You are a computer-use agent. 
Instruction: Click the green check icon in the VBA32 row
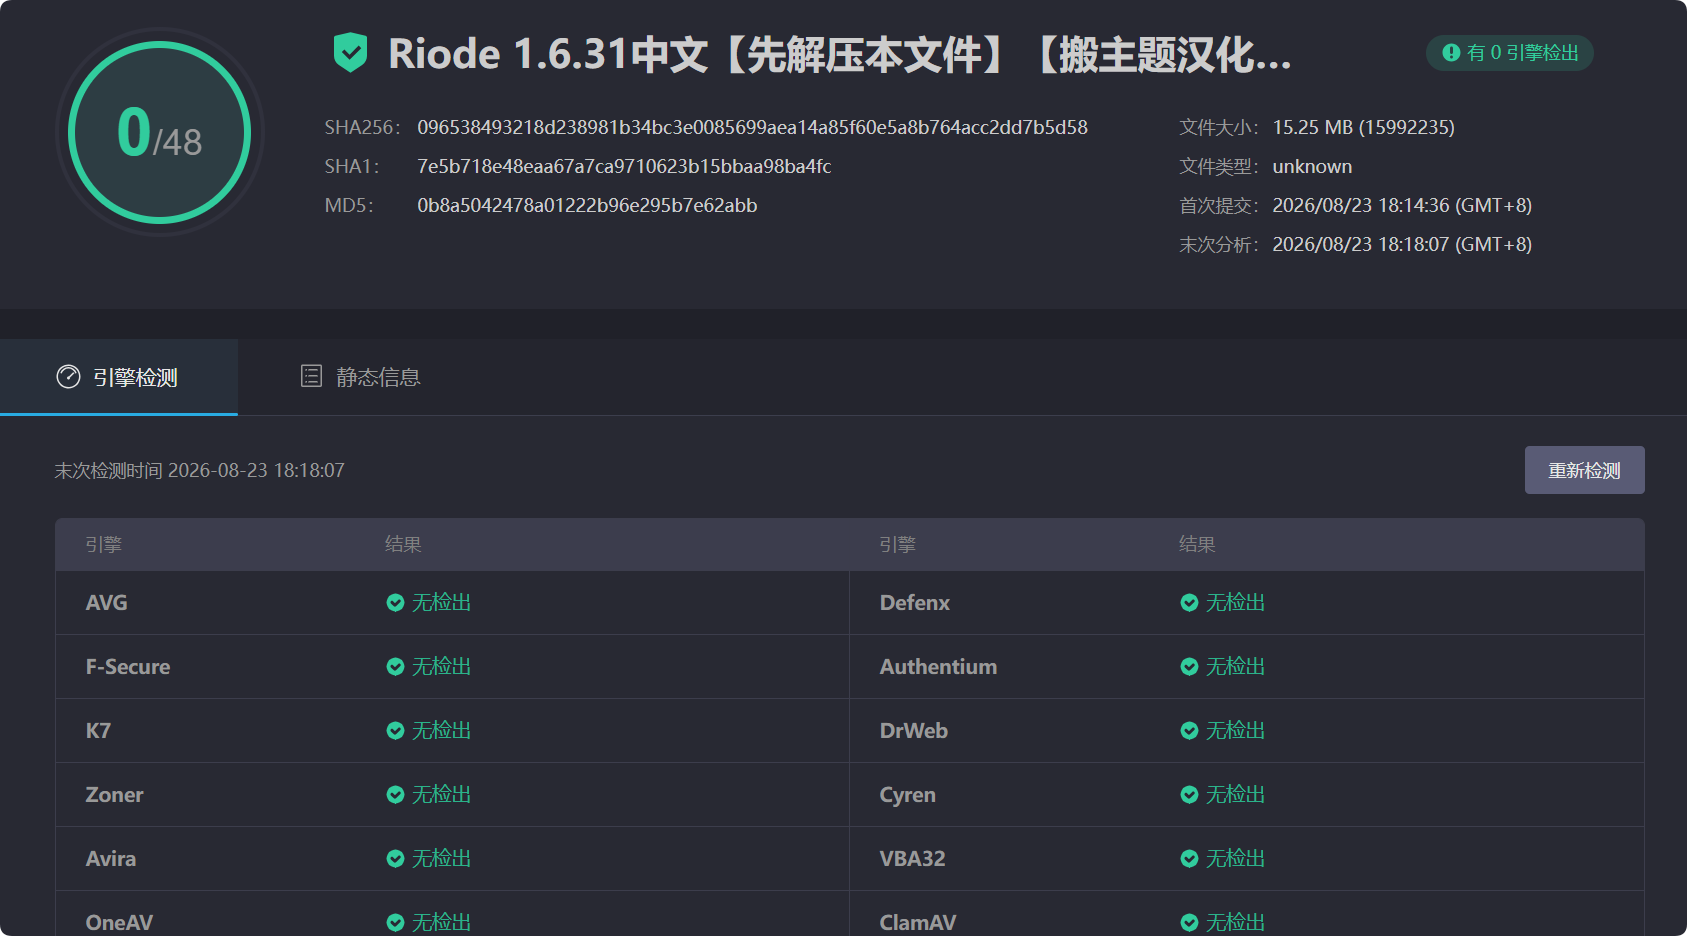click(1189, 858)
